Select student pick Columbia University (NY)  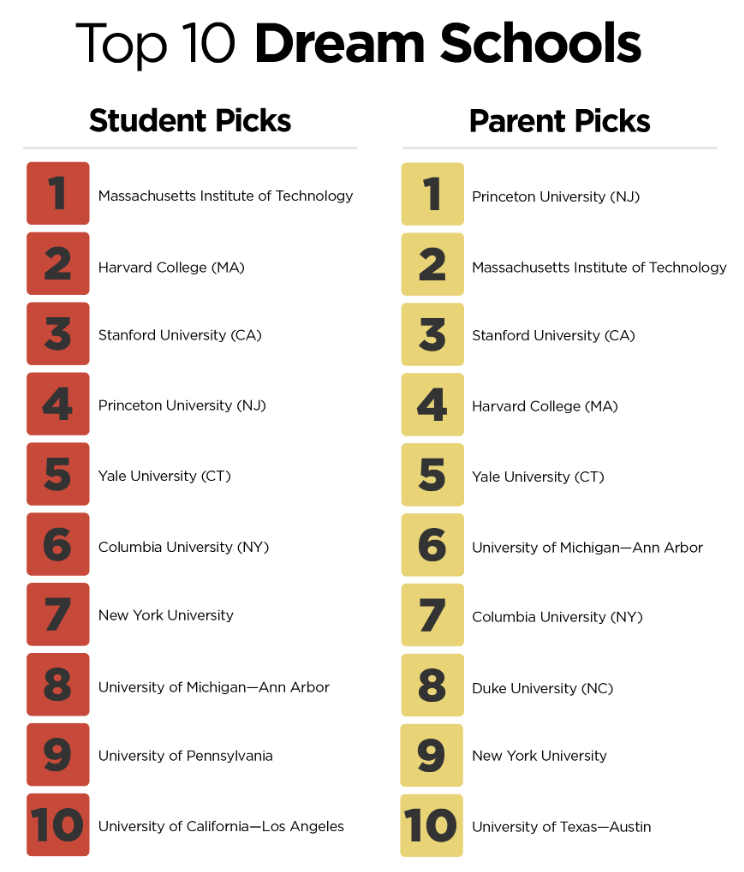[183, 547]
